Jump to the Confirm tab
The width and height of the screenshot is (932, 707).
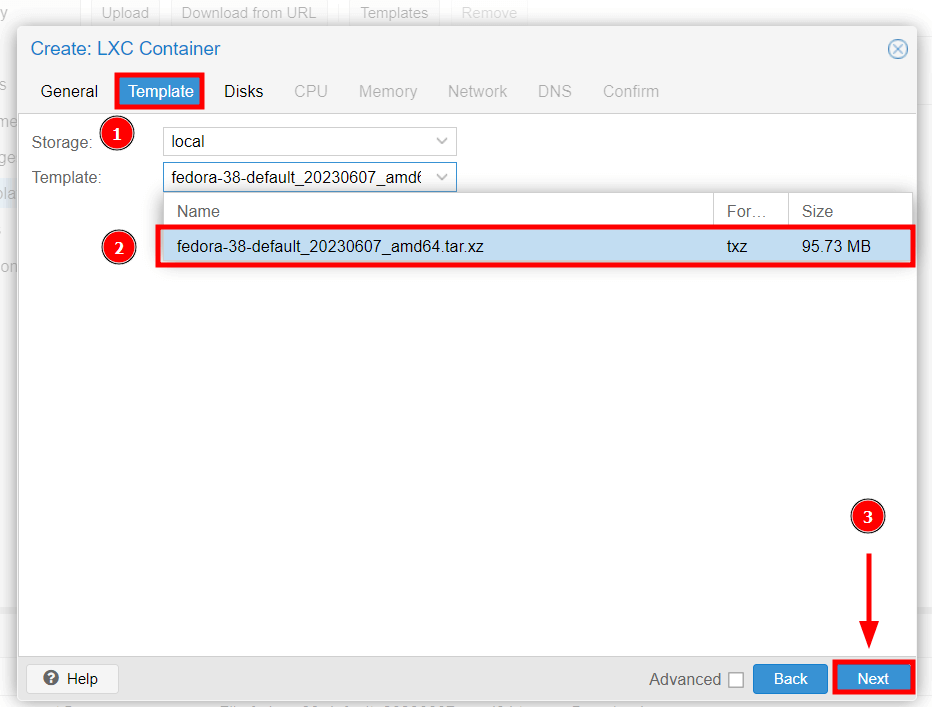pyautogui.click(x=630, y=91)
